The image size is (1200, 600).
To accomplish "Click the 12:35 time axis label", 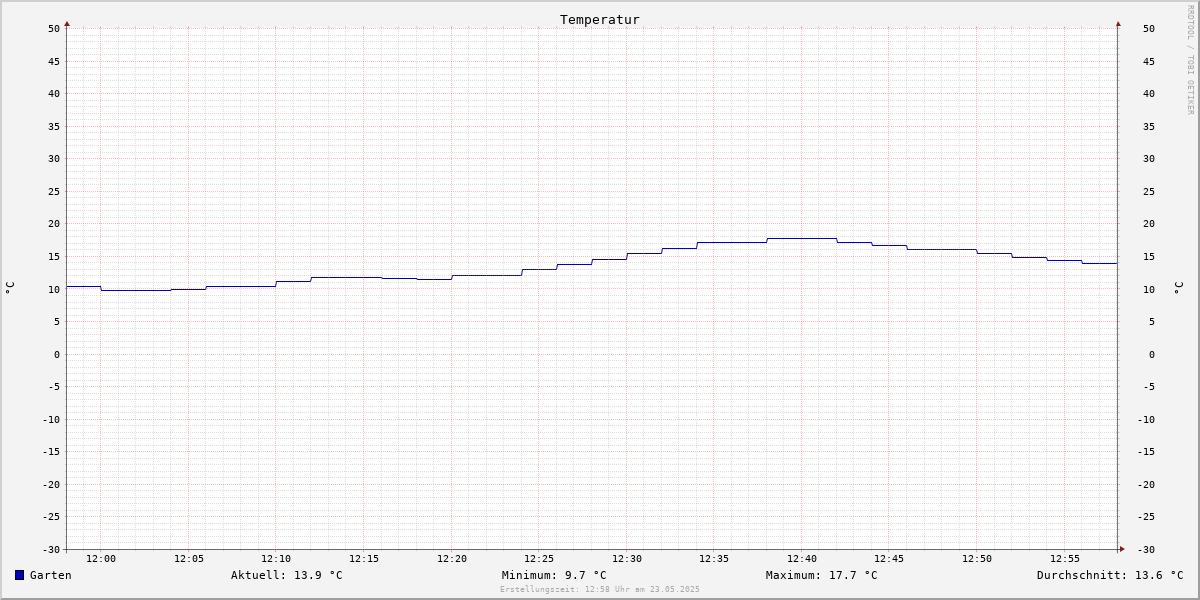I will [x=714, y=559].
